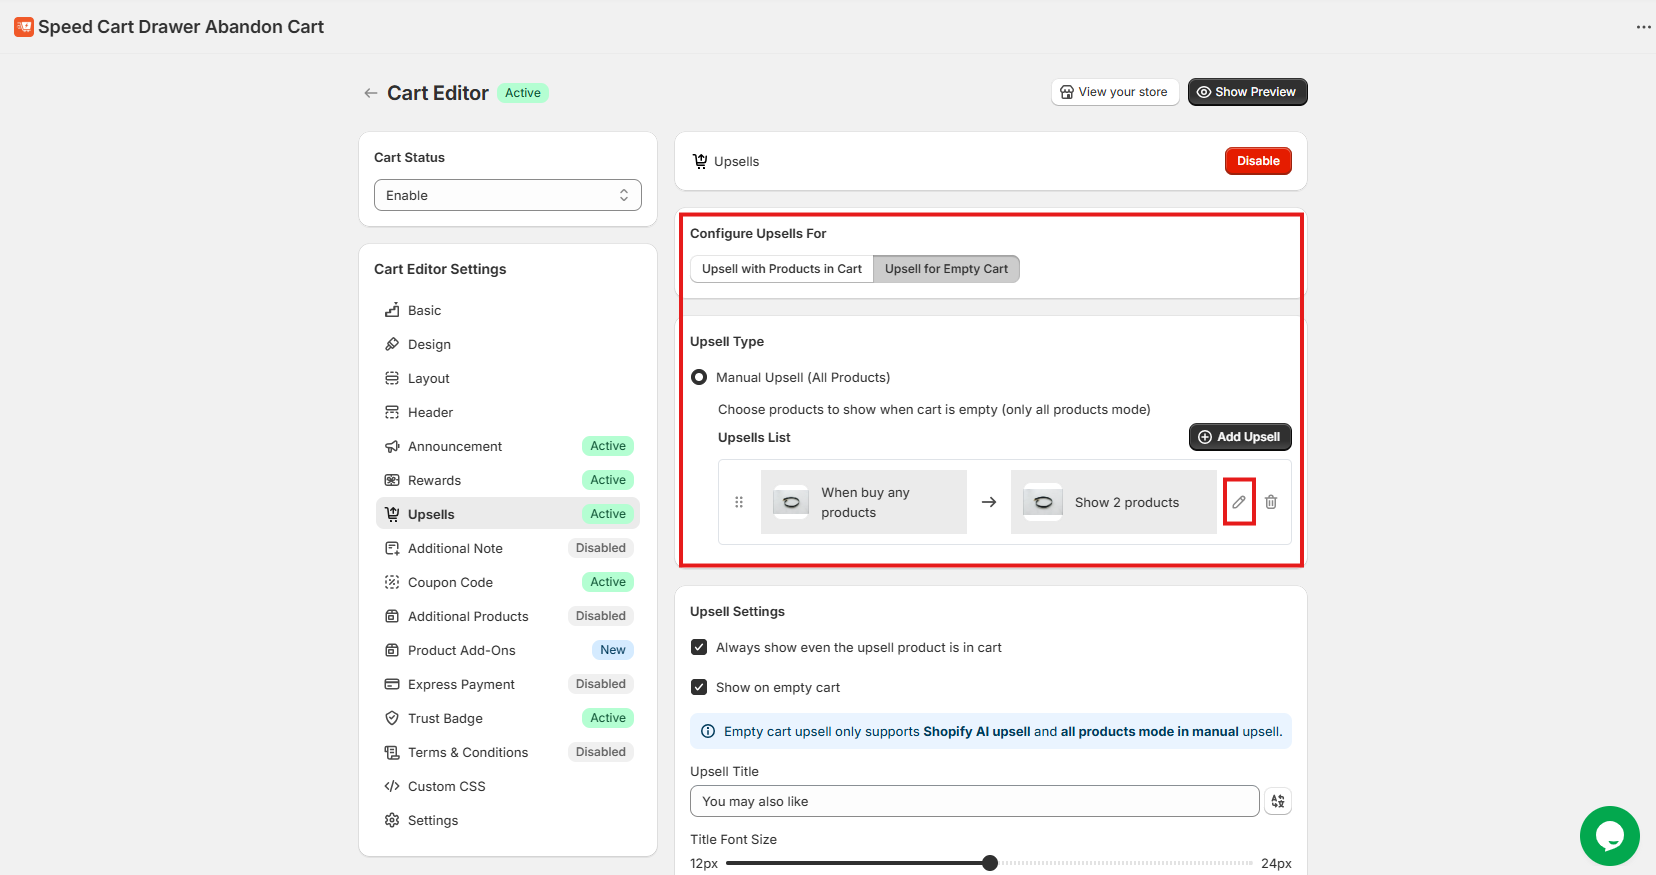This screenshot has height=875, width=1656.
Task: Toggle Always show upsell product checkbox
Action: click(699, 648)
